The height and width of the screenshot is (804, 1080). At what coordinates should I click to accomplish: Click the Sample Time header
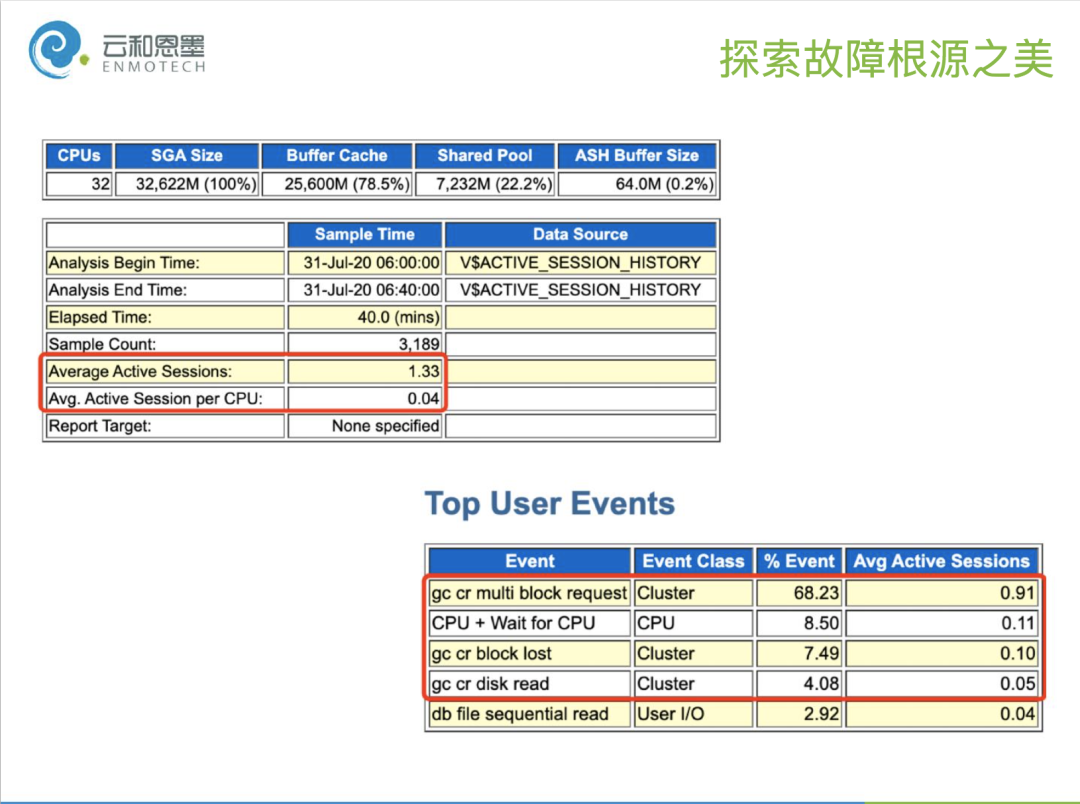pyautogui.click(x=364, y=234)
